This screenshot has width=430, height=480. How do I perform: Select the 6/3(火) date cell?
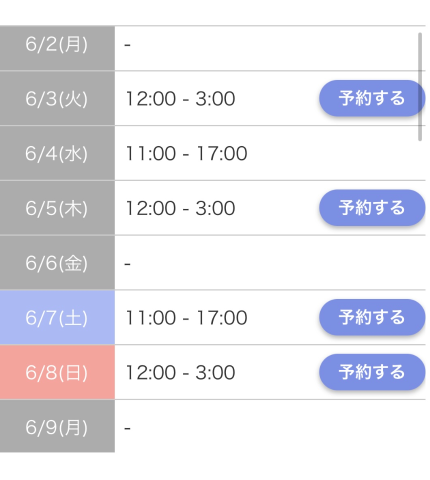tap(57, 98)
